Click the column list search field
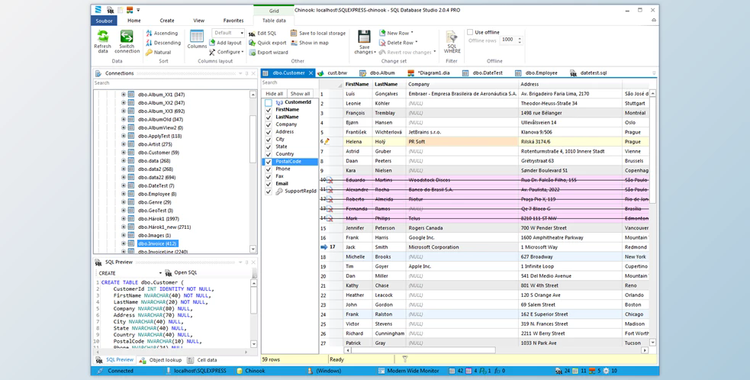The width and height of the screenshot is (750, 380). [x=289, y=82]
